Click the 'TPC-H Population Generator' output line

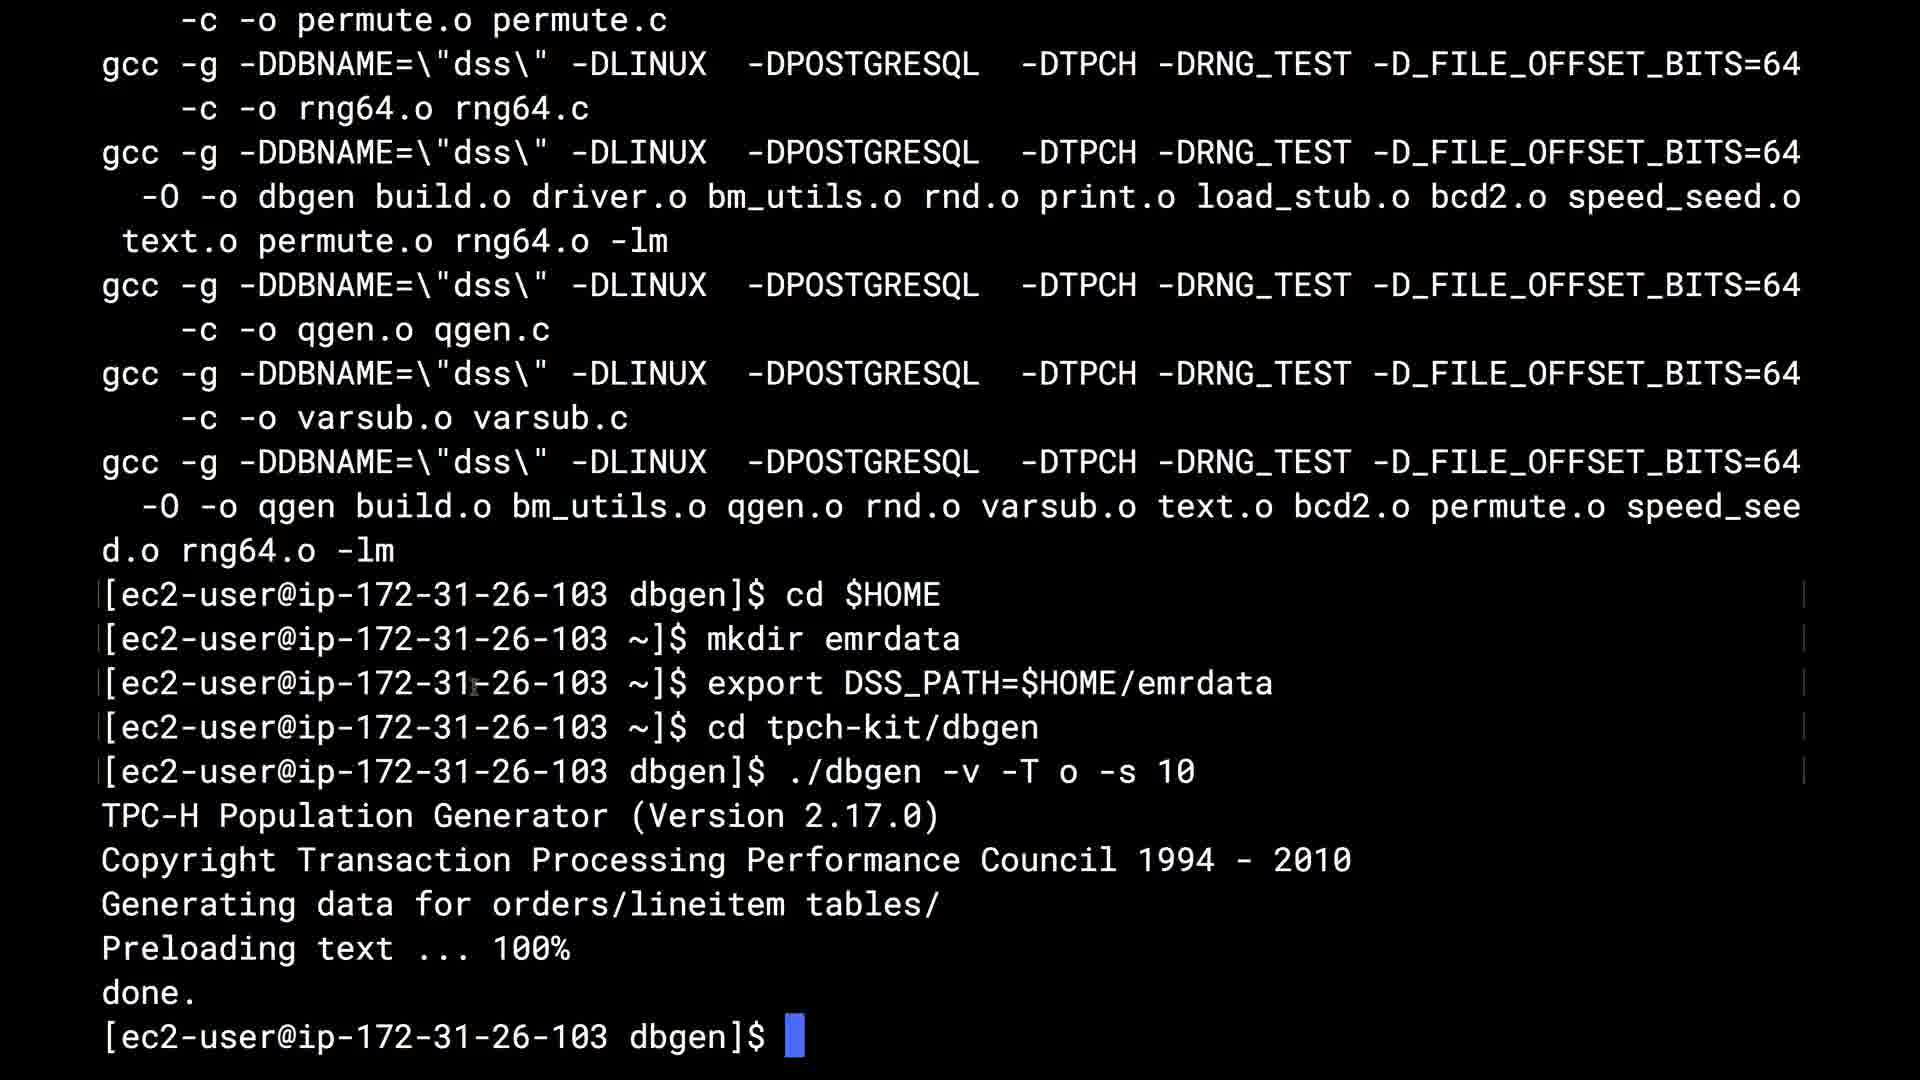click(354, 816)
